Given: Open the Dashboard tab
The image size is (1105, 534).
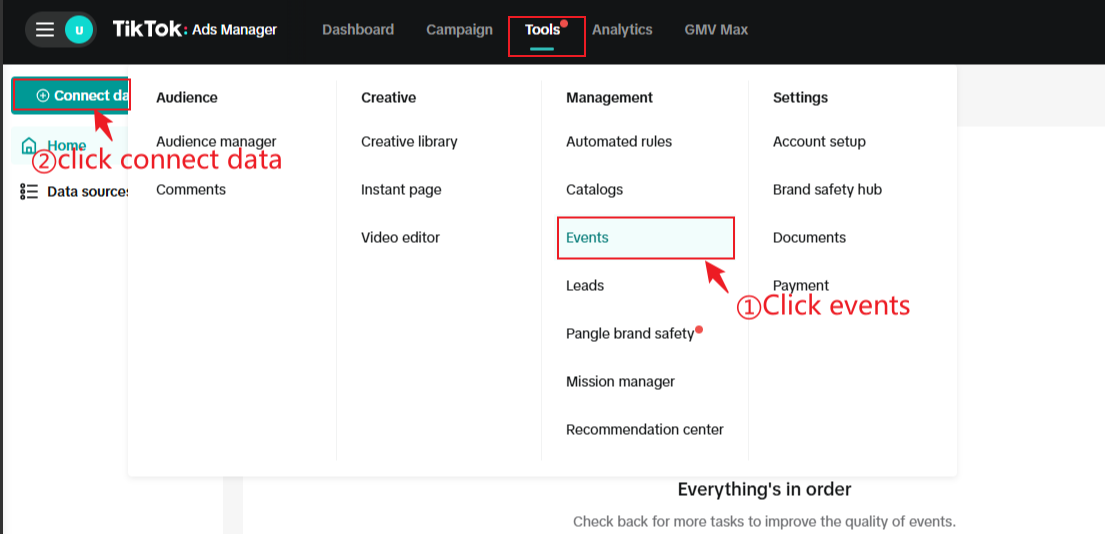Looking at the screenshot, I should tap(358, 30).
